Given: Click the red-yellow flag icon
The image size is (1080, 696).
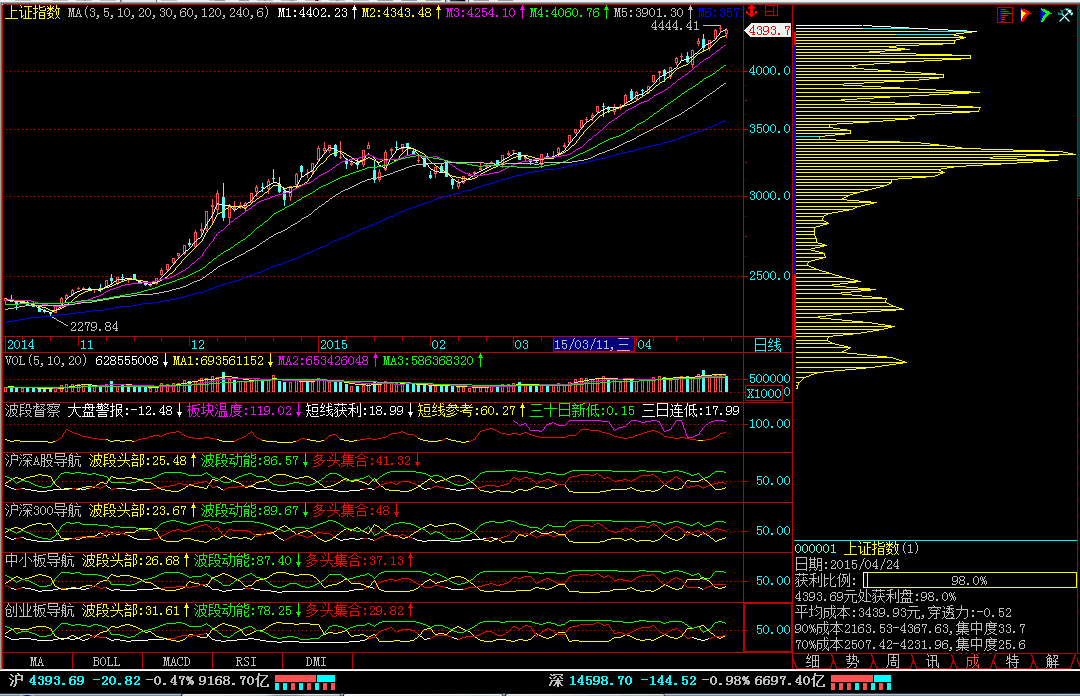Looking at the screenshot, I should 1026,14.
